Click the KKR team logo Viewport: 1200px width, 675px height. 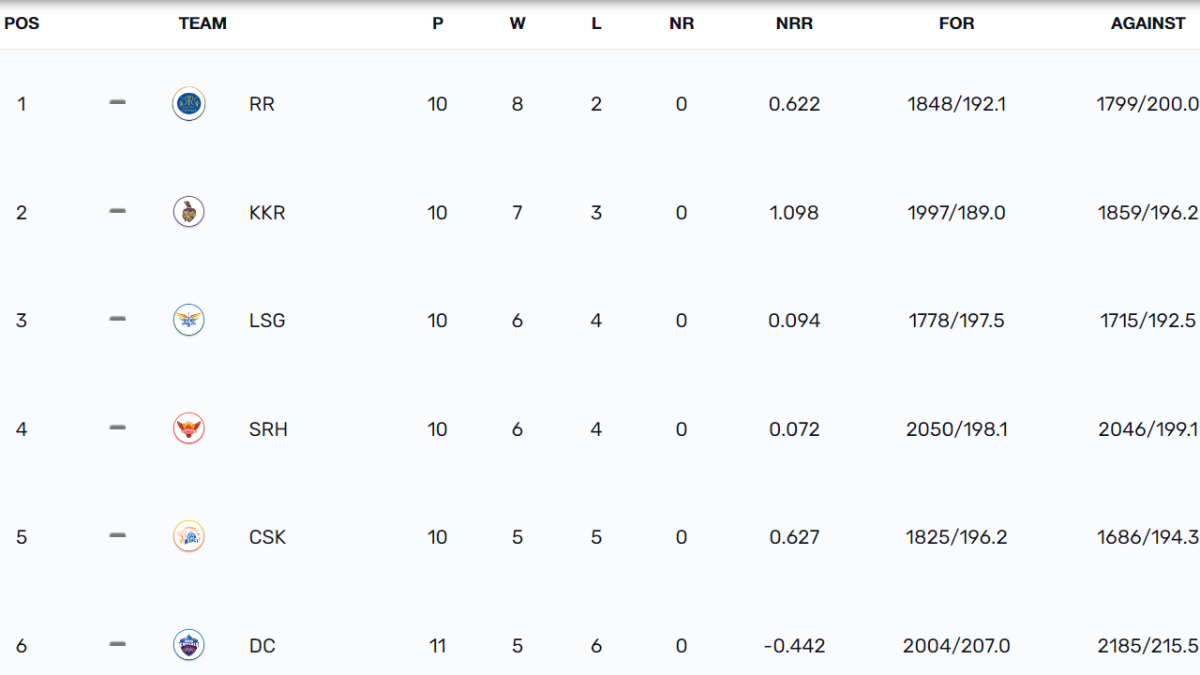pyautogui.click(x=189, y=212)
